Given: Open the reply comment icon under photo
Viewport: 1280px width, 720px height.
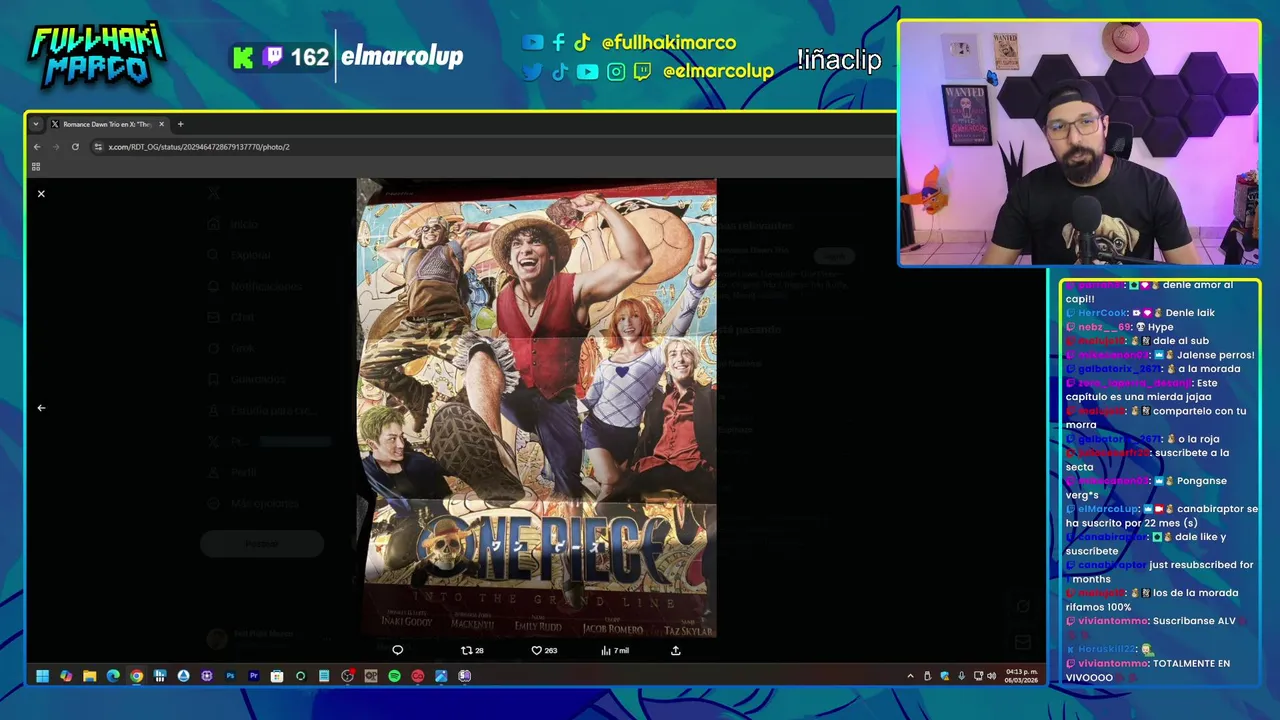Looking at the screenshot, I should click(397, 650).
